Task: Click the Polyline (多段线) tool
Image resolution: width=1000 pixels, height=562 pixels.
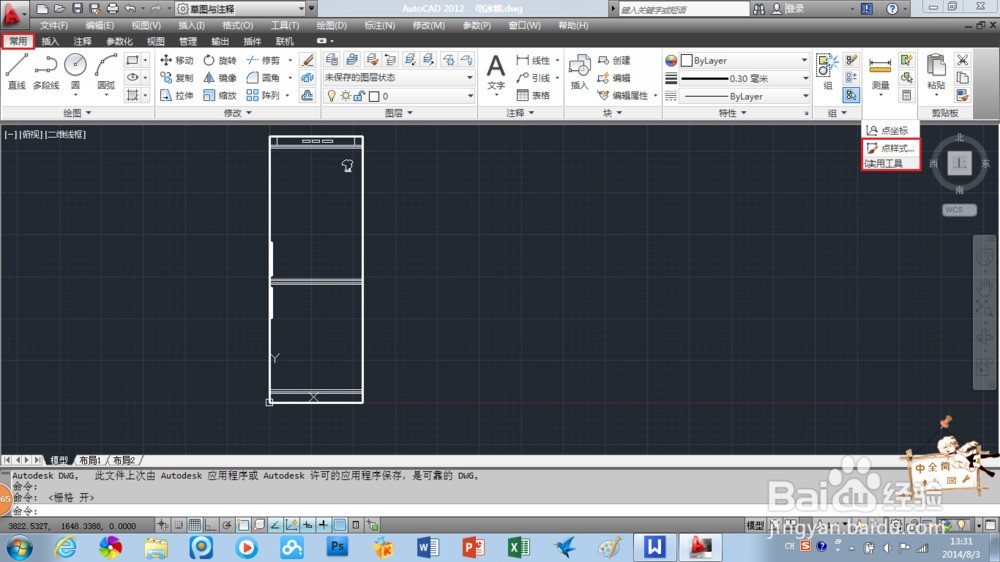Action: click(x=46, y=71)
